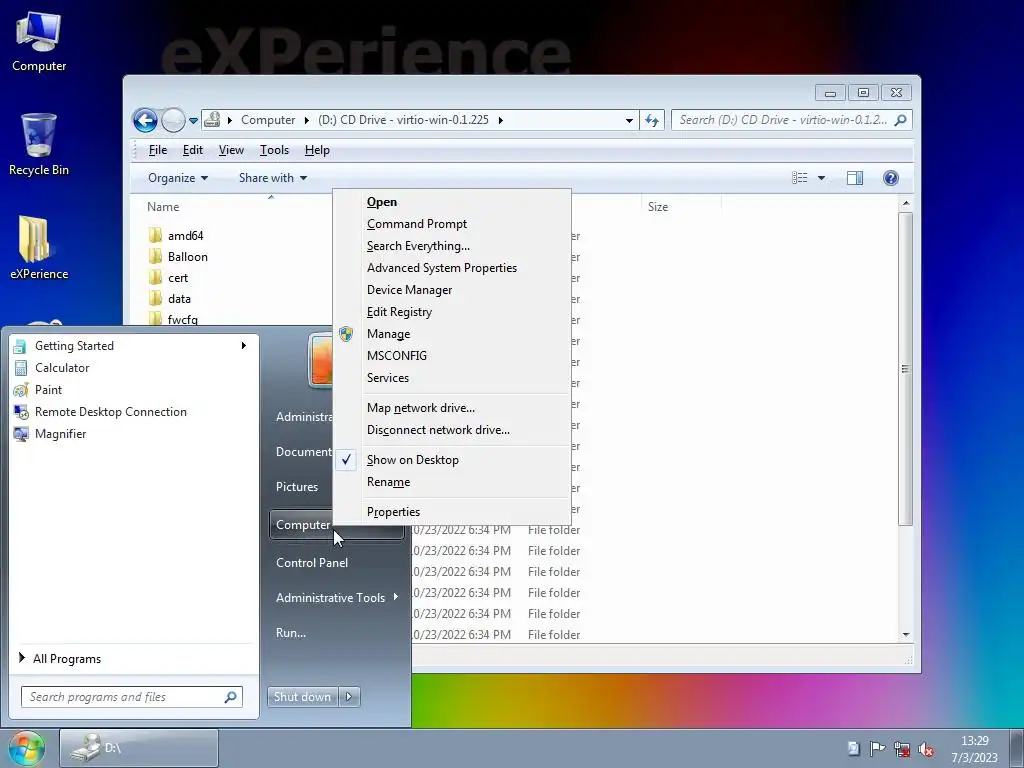This screenshot has height=768, width=1024.
Task: Expand the Getting Started submenu arrow
Action: click(x=244, y=345)
